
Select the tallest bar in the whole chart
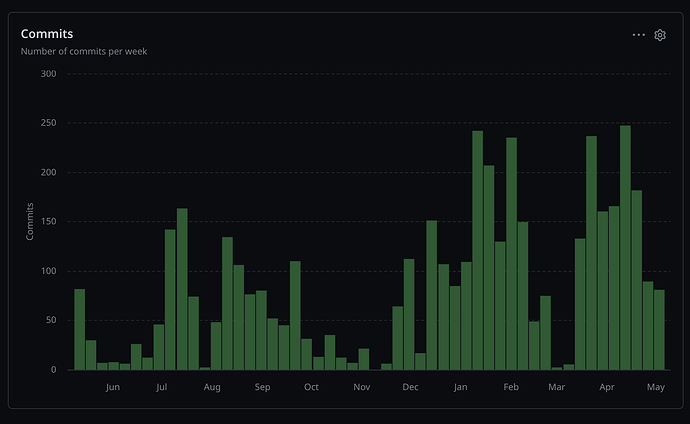625,248
